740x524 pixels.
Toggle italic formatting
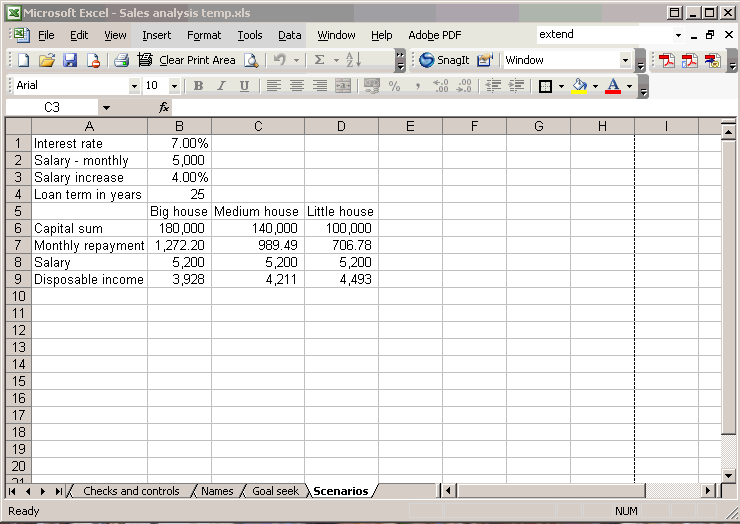pyautogui.click(x=221, y=86)
